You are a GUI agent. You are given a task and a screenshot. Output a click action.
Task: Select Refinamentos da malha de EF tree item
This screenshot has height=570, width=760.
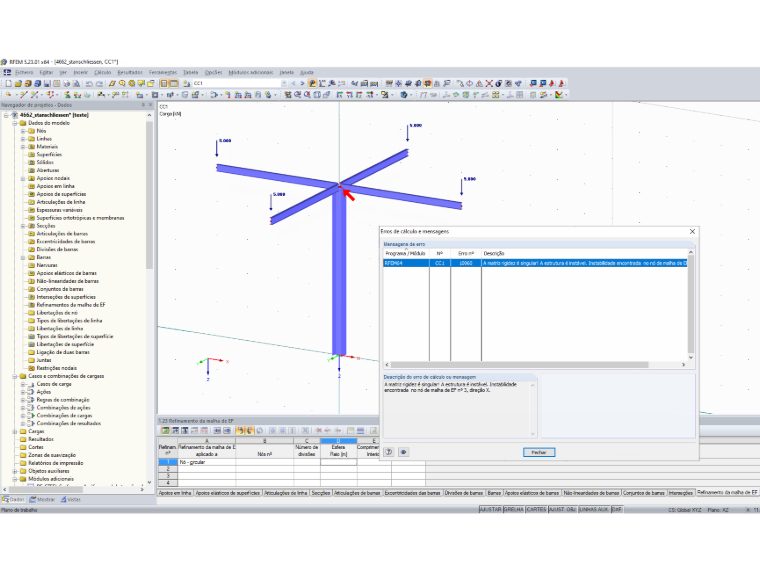71,305
